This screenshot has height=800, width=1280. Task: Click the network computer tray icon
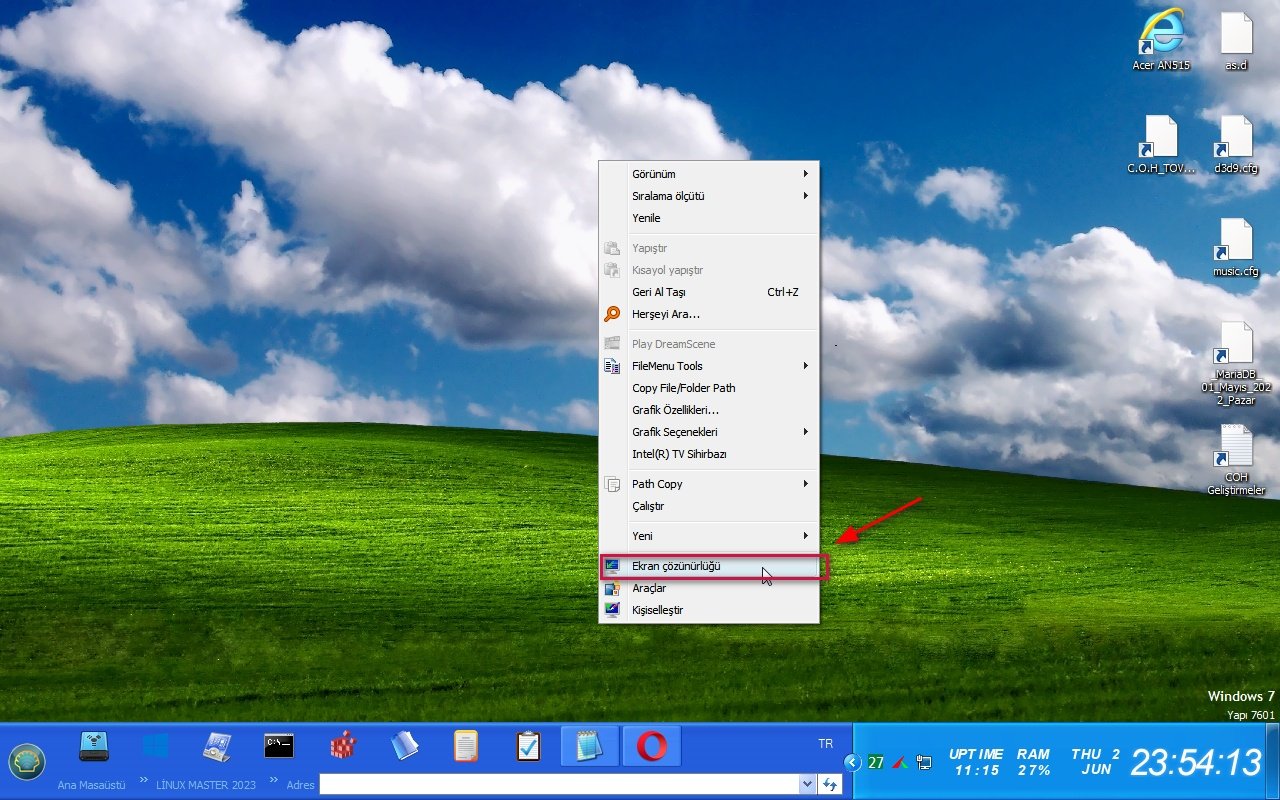coord(924,762)
